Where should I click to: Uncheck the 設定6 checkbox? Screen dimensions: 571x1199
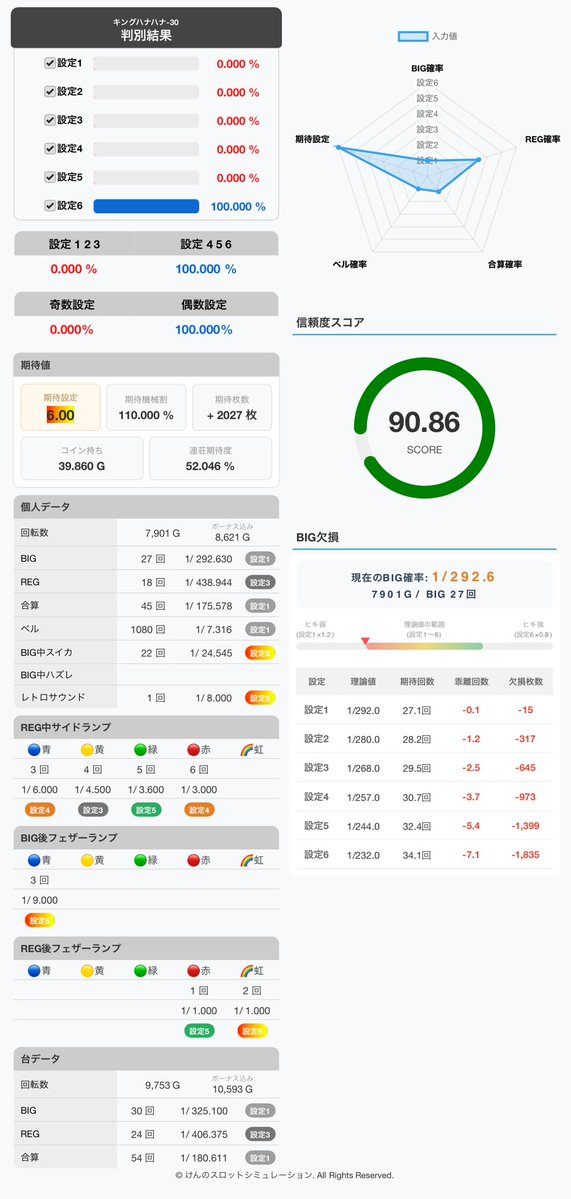click(50, 205)
